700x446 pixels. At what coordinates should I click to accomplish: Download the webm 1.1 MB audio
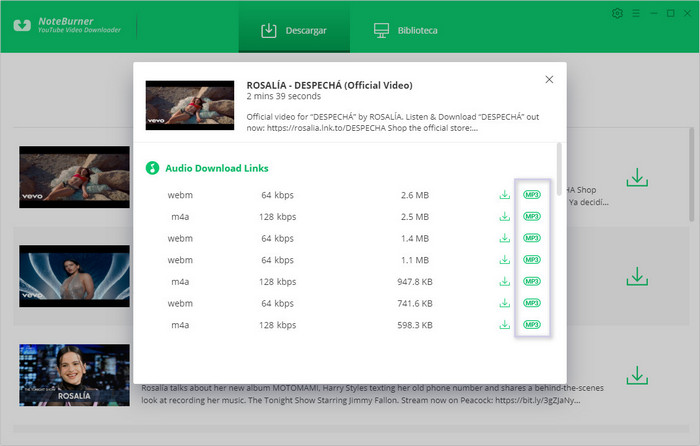504,260
